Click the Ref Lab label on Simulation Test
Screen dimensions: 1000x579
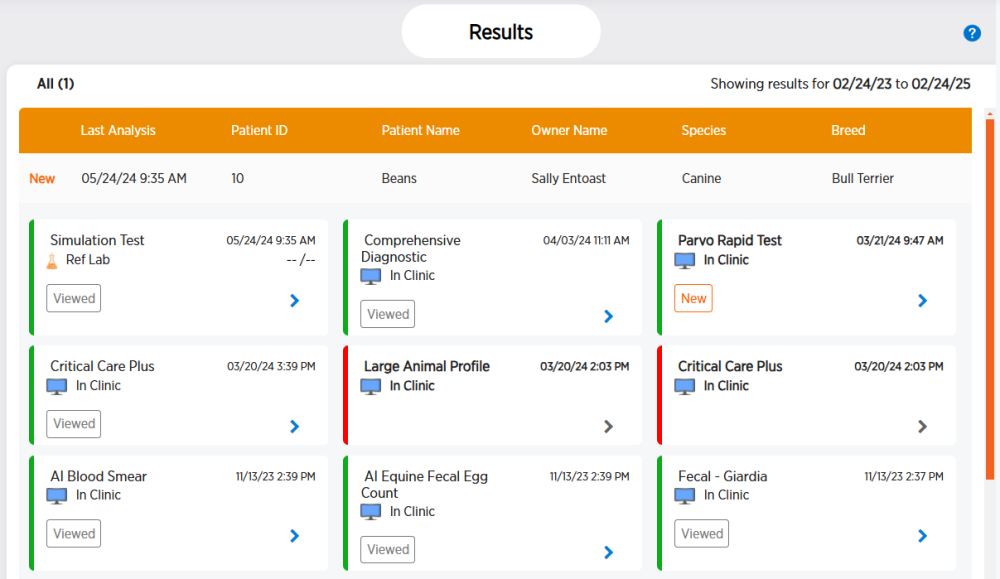[x=88, y=260]
